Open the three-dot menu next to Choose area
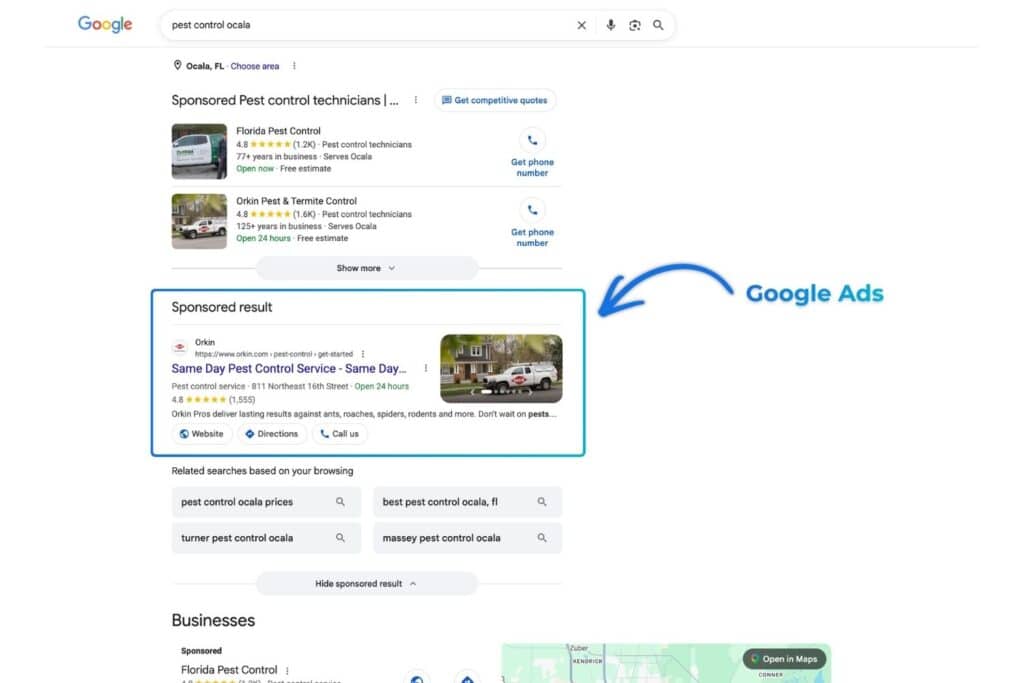Viewport: 1024px width, 683px height. click(x=295, y=66)
